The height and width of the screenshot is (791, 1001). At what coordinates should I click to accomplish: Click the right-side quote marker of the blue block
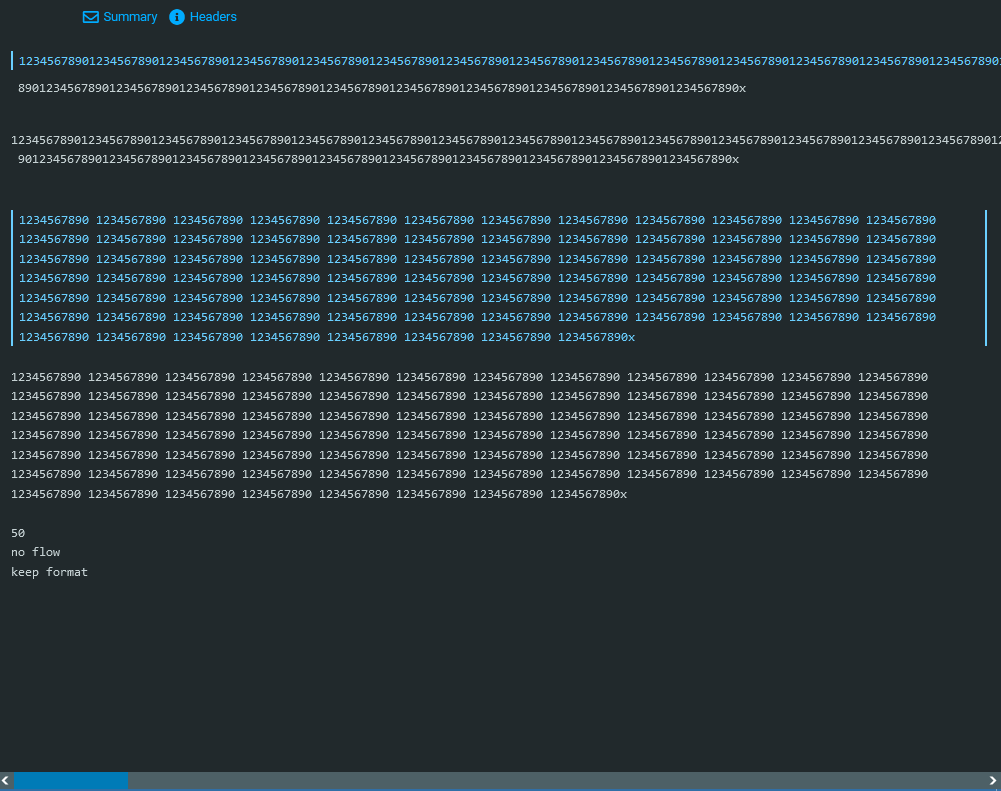pyautogui.click(x=986, y=277)
